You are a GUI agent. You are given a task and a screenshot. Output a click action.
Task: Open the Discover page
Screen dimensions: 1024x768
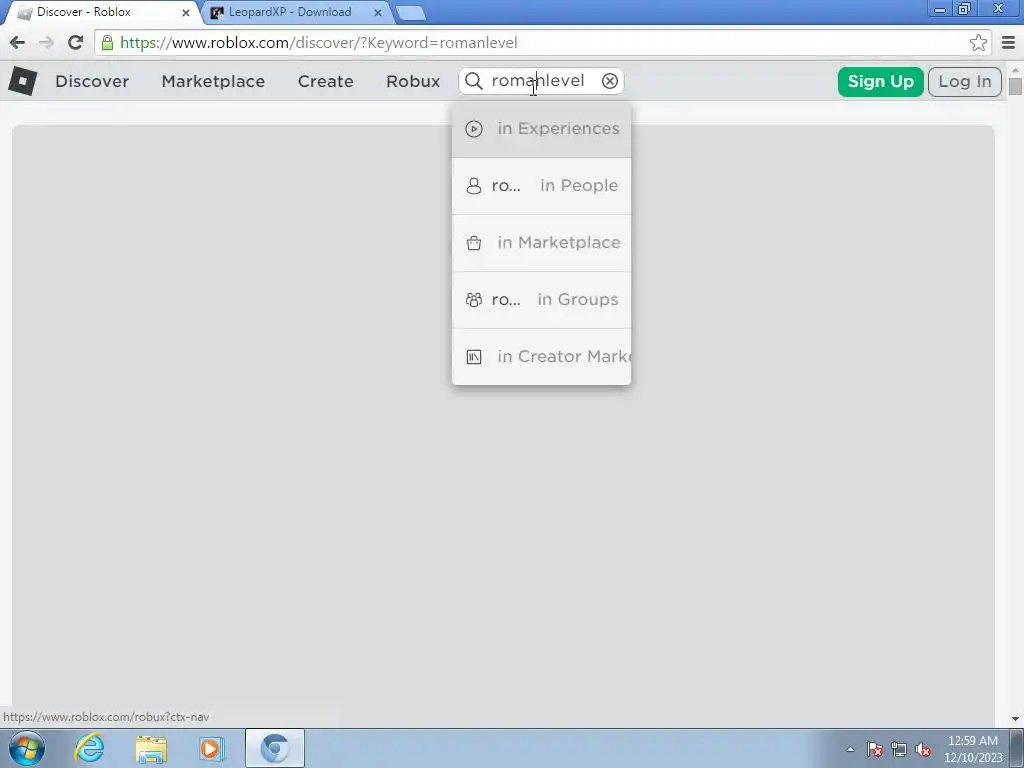(92, 81)
